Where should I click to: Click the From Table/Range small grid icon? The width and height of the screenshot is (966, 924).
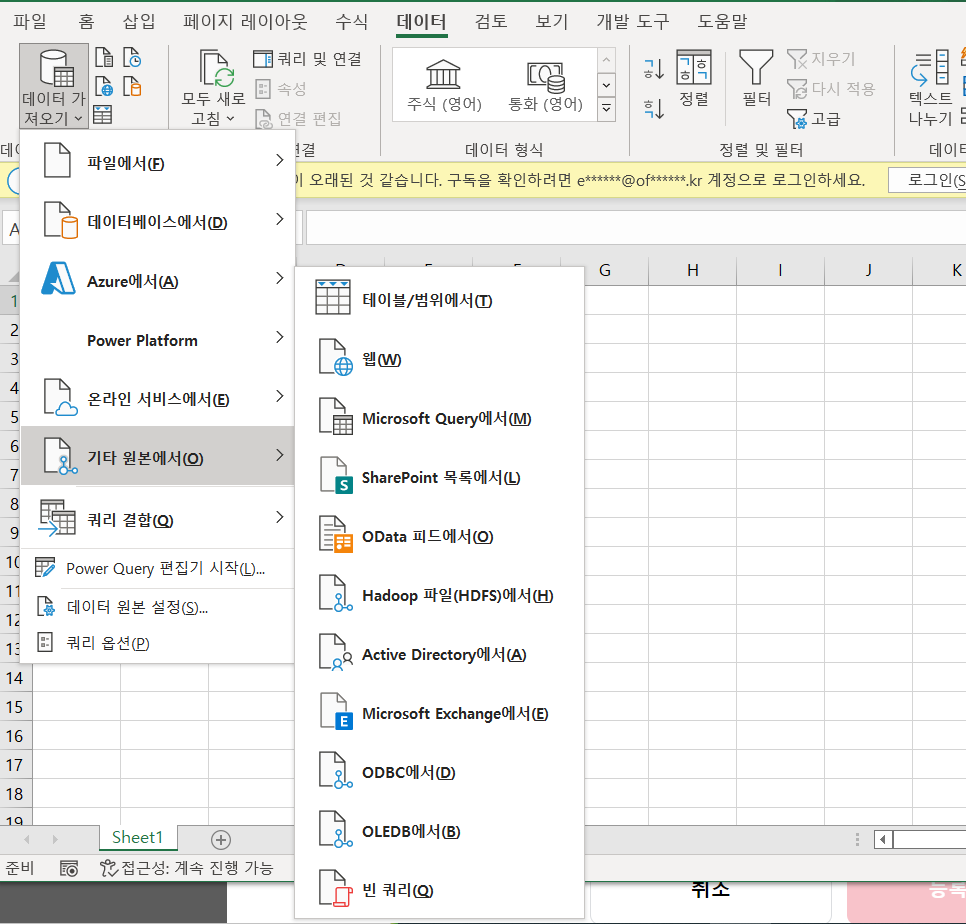(102, 115)
